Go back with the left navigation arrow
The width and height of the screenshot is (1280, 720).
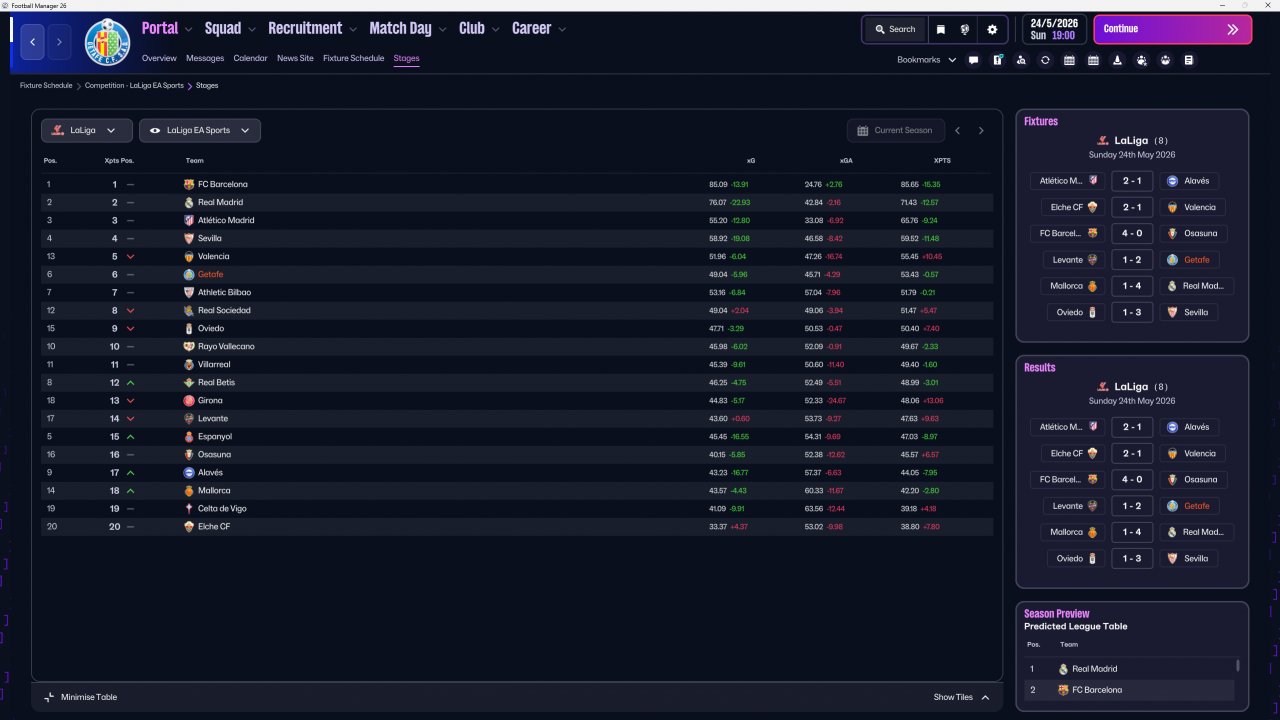pyautogui.click(x=33, y=41)
